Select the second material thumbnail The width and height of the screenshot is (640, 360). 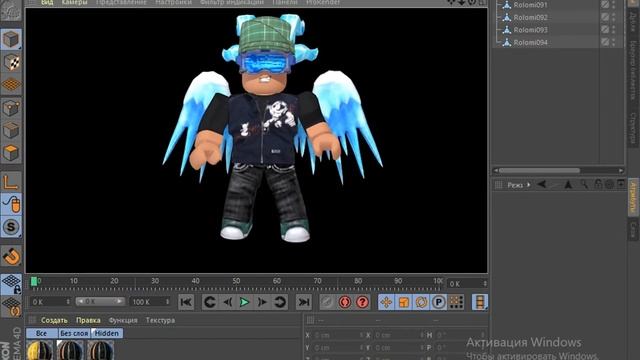tap(70, 351)
